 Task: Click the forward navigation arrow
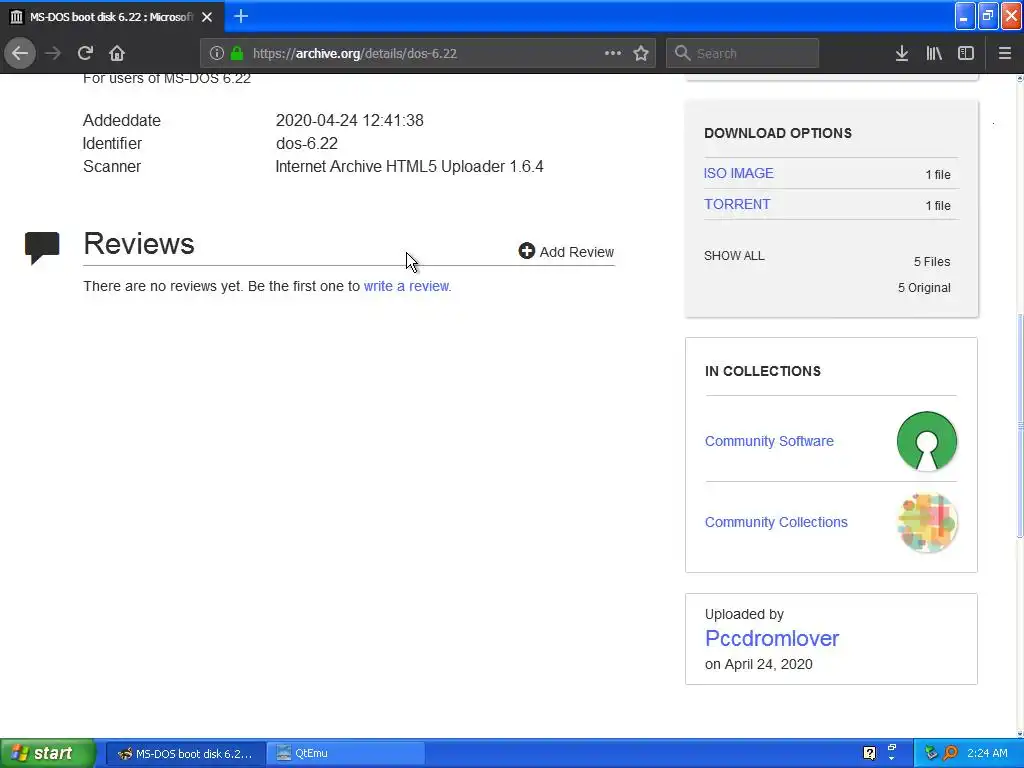tap(53, 53)
